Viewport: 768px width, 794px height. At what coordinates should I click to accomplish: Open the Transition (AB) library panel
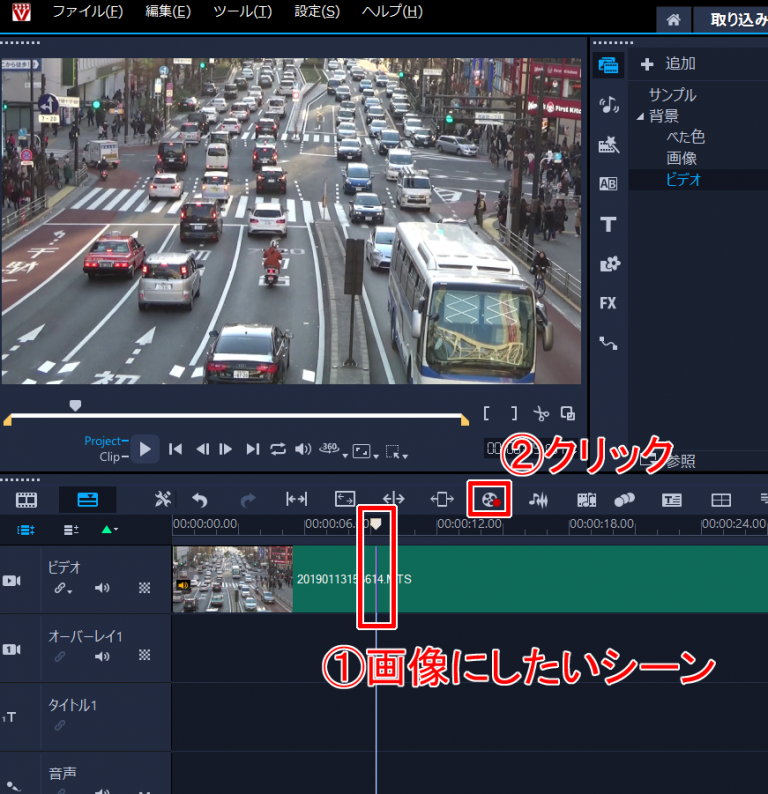608,184
